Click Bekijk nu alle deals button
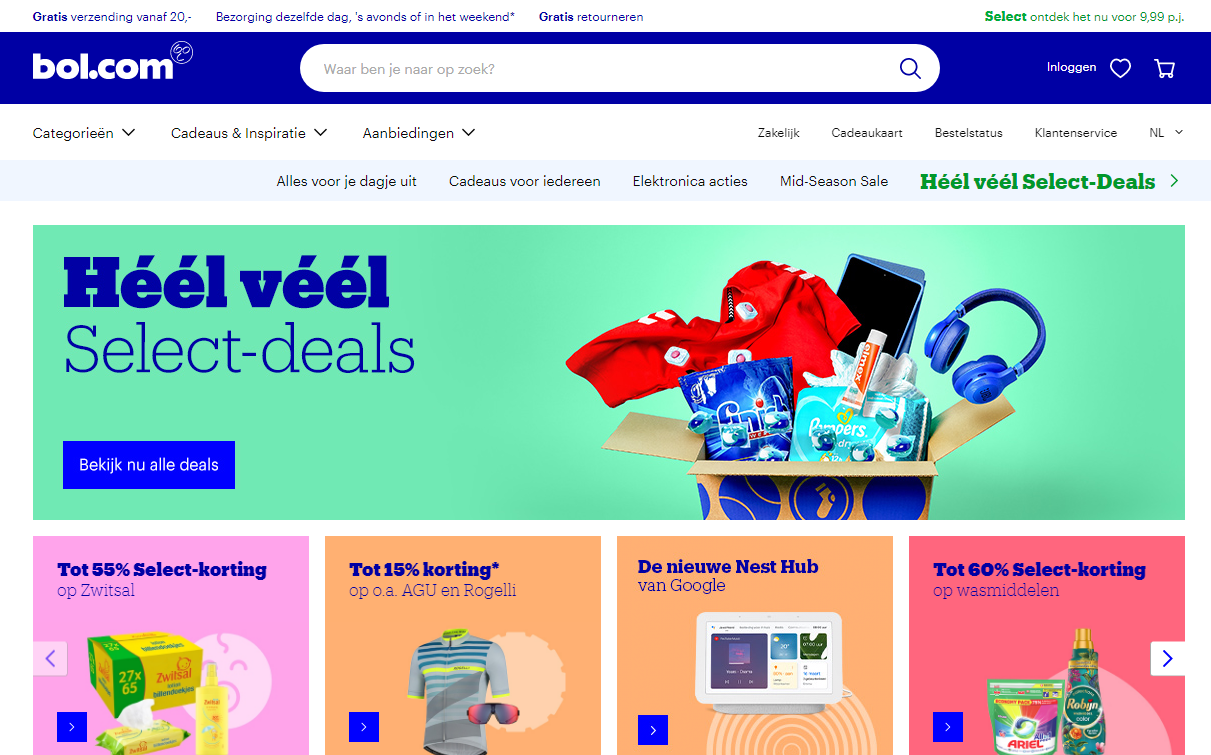Screen dimensions: 1211x755 (149, 465)
